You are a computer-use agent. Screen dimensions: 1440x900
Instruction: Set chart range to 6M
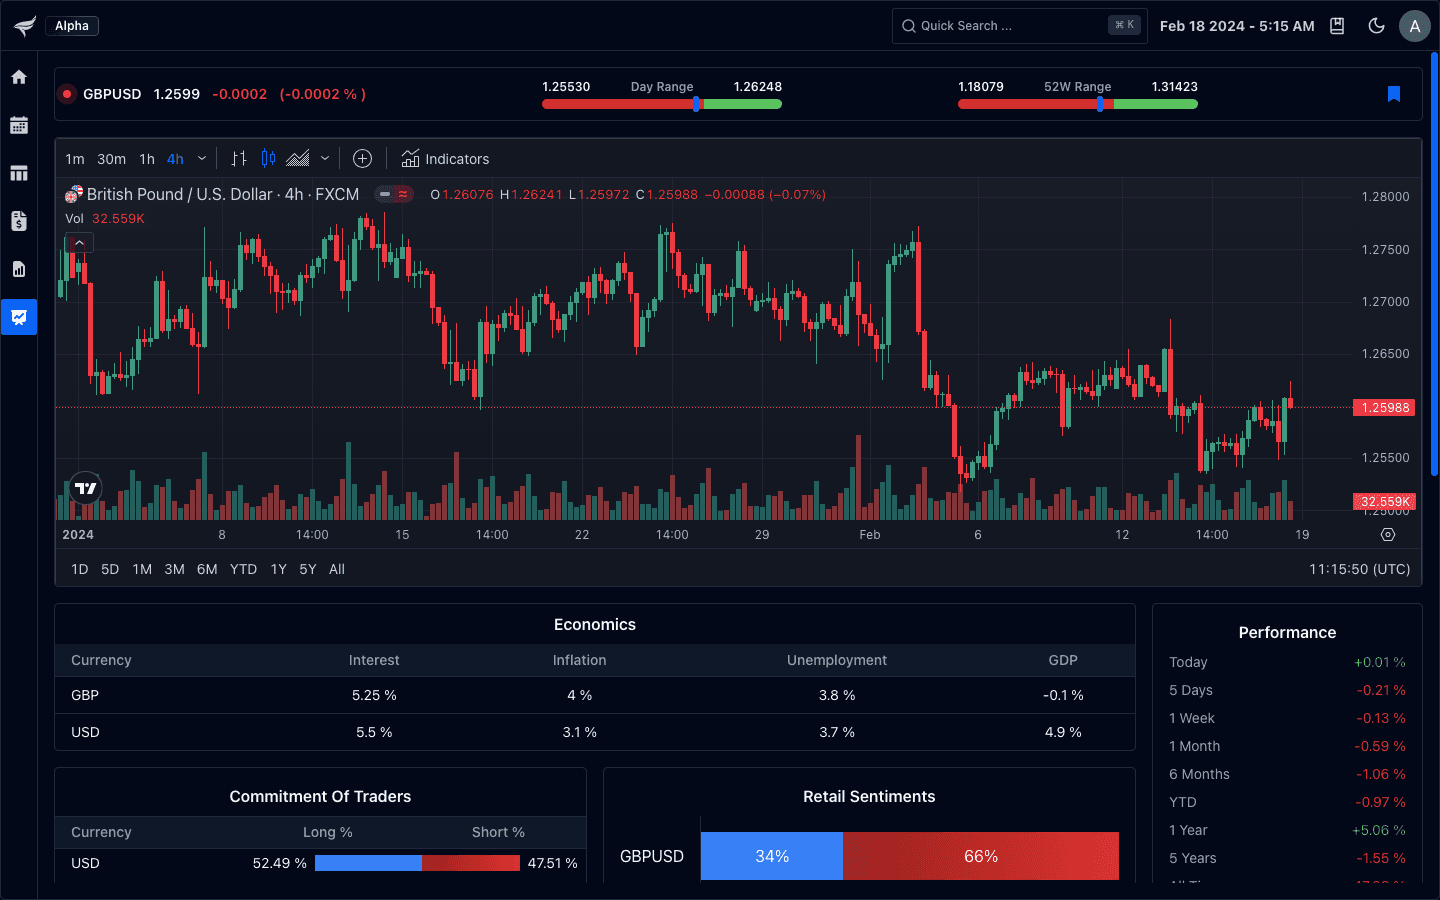[x=207, y=569]
